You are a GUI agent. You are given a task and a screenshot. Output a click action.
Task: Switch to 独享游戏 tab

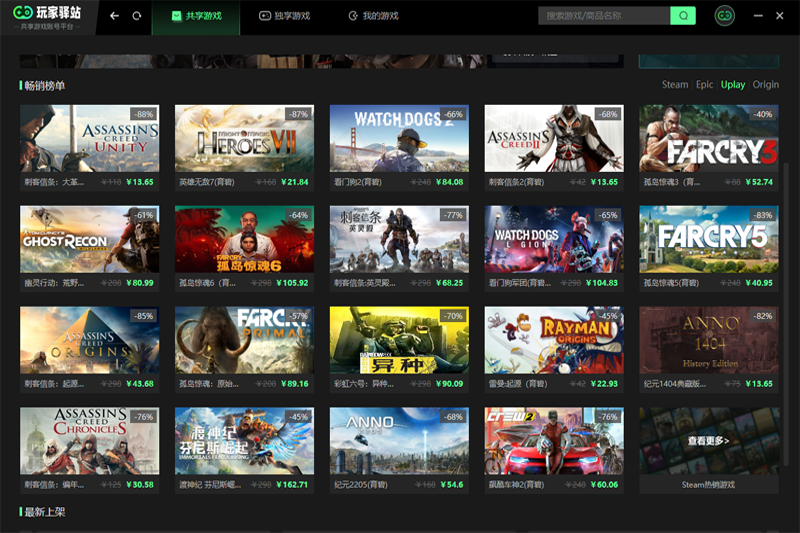point(285,16)
